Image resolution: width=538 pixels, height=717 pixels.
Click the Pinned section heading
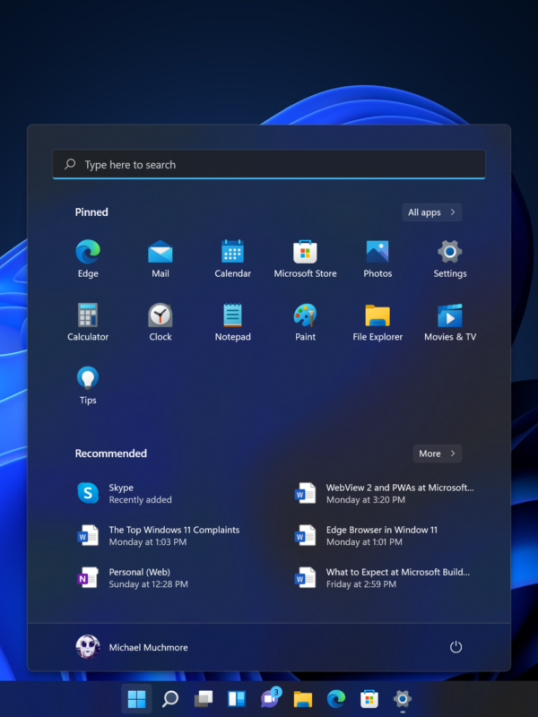(x=91, y=212)
